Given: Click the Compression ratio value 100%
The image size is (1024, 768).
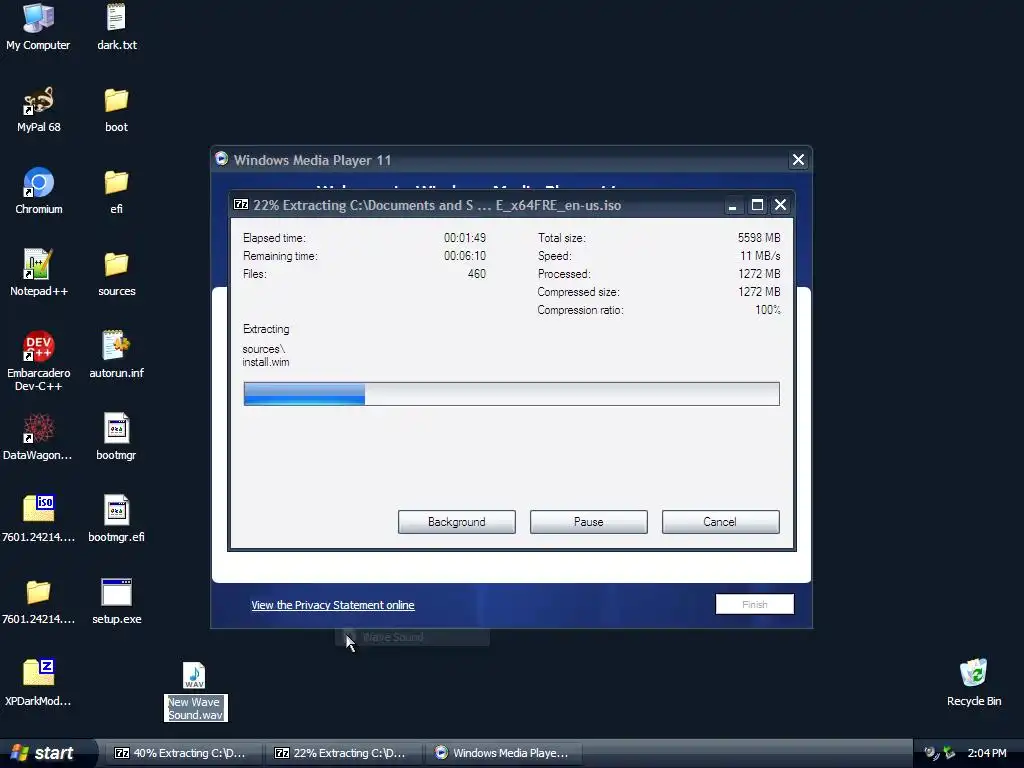Looking at the screenshot, I should [x=767, y=310].
